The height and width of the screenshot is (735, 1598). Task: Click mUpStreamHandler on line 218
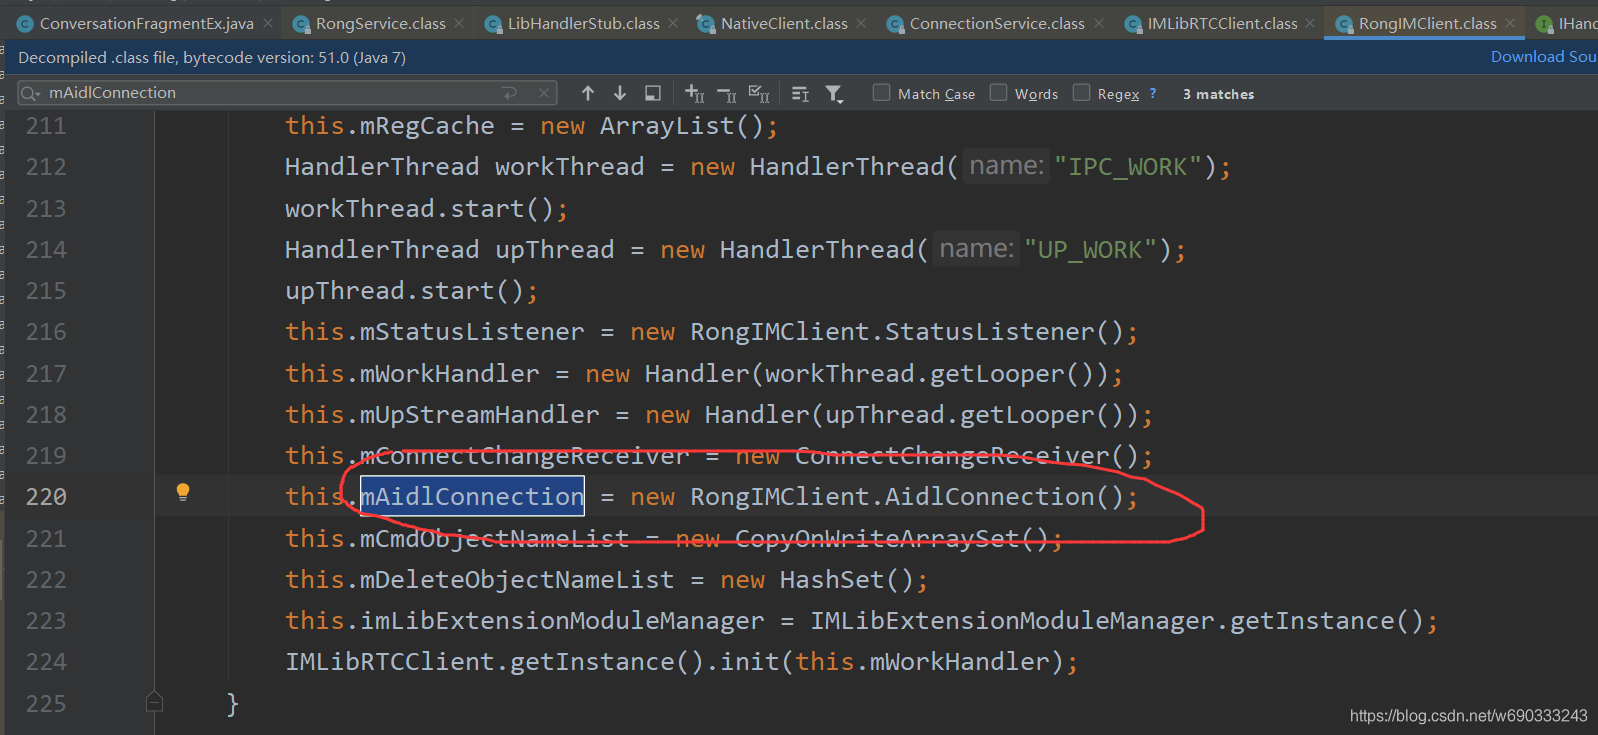point(480,415)
